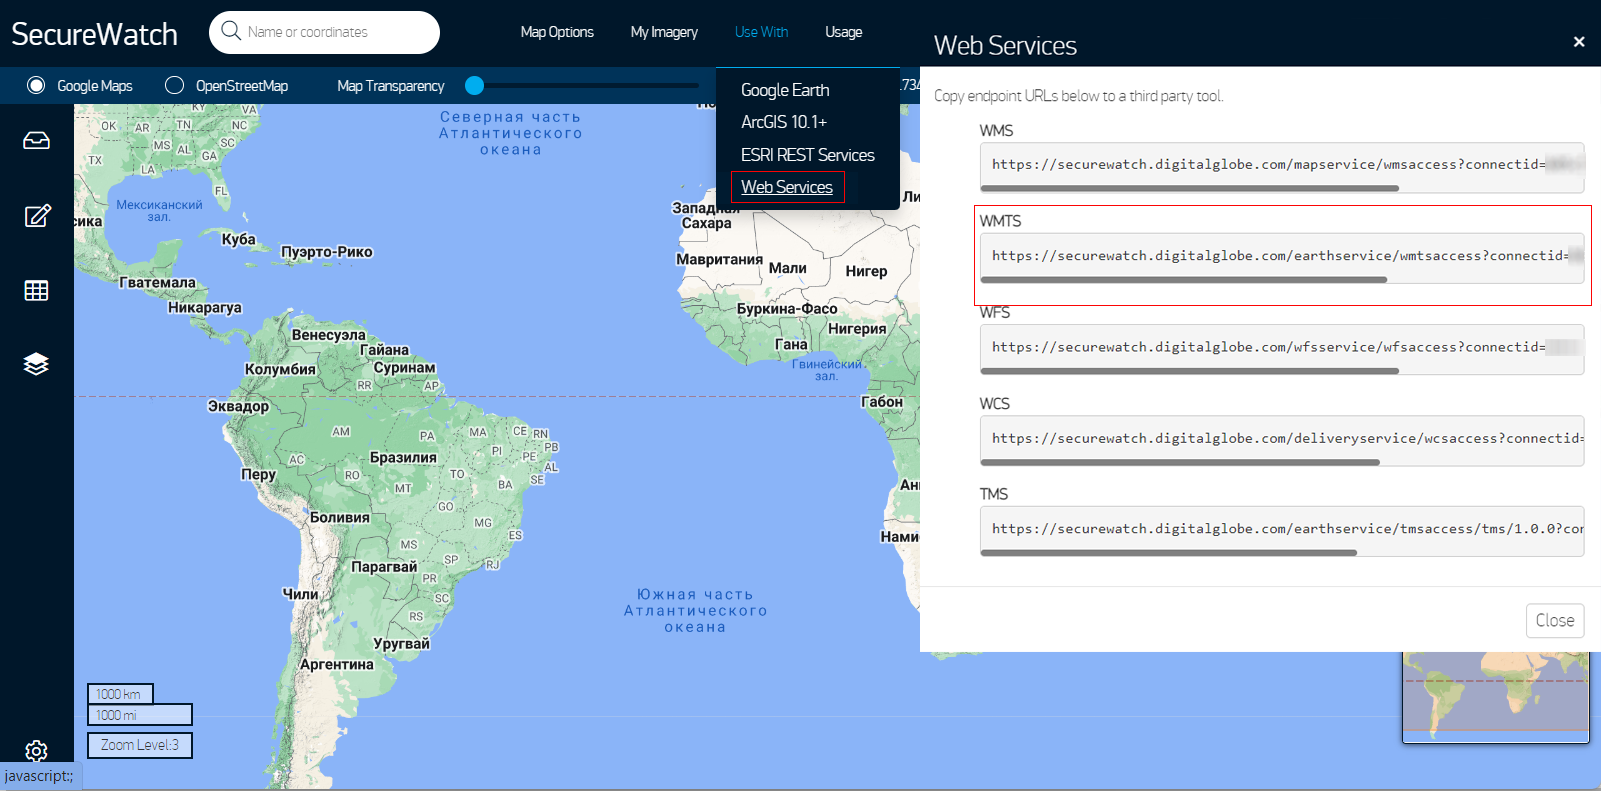
Task: Select the Google Maps radio button
Action: coord(36,85)
